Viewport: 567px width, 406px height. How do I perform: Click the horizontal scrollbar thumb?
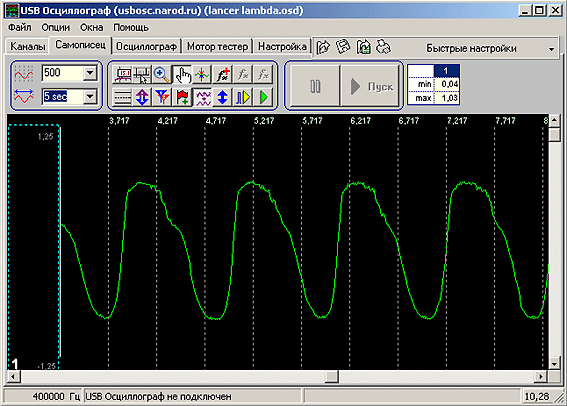point(332,377)
